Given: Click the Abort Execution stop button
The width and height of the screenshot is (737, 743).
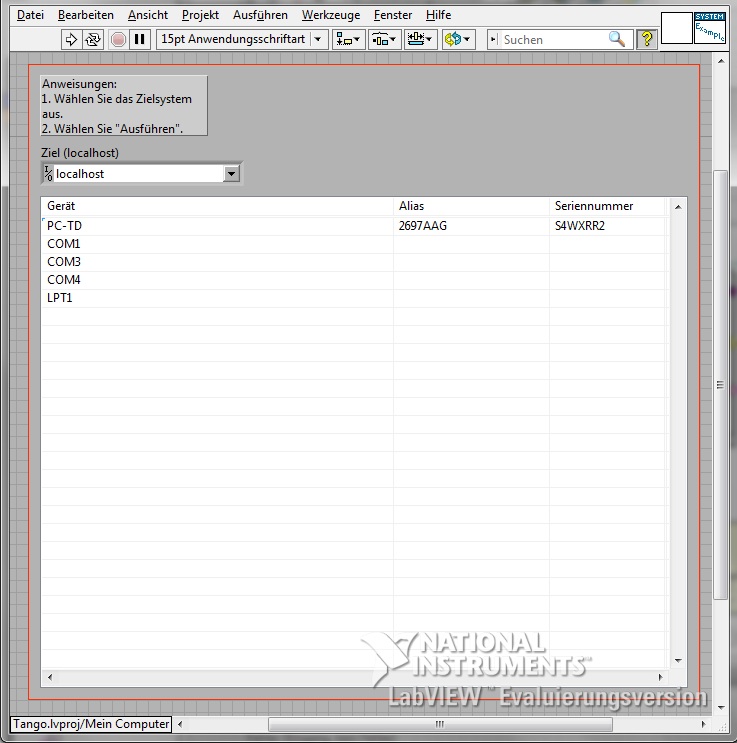Looking at the screenshot, I should pyautogui.click(x=118, y=39).
